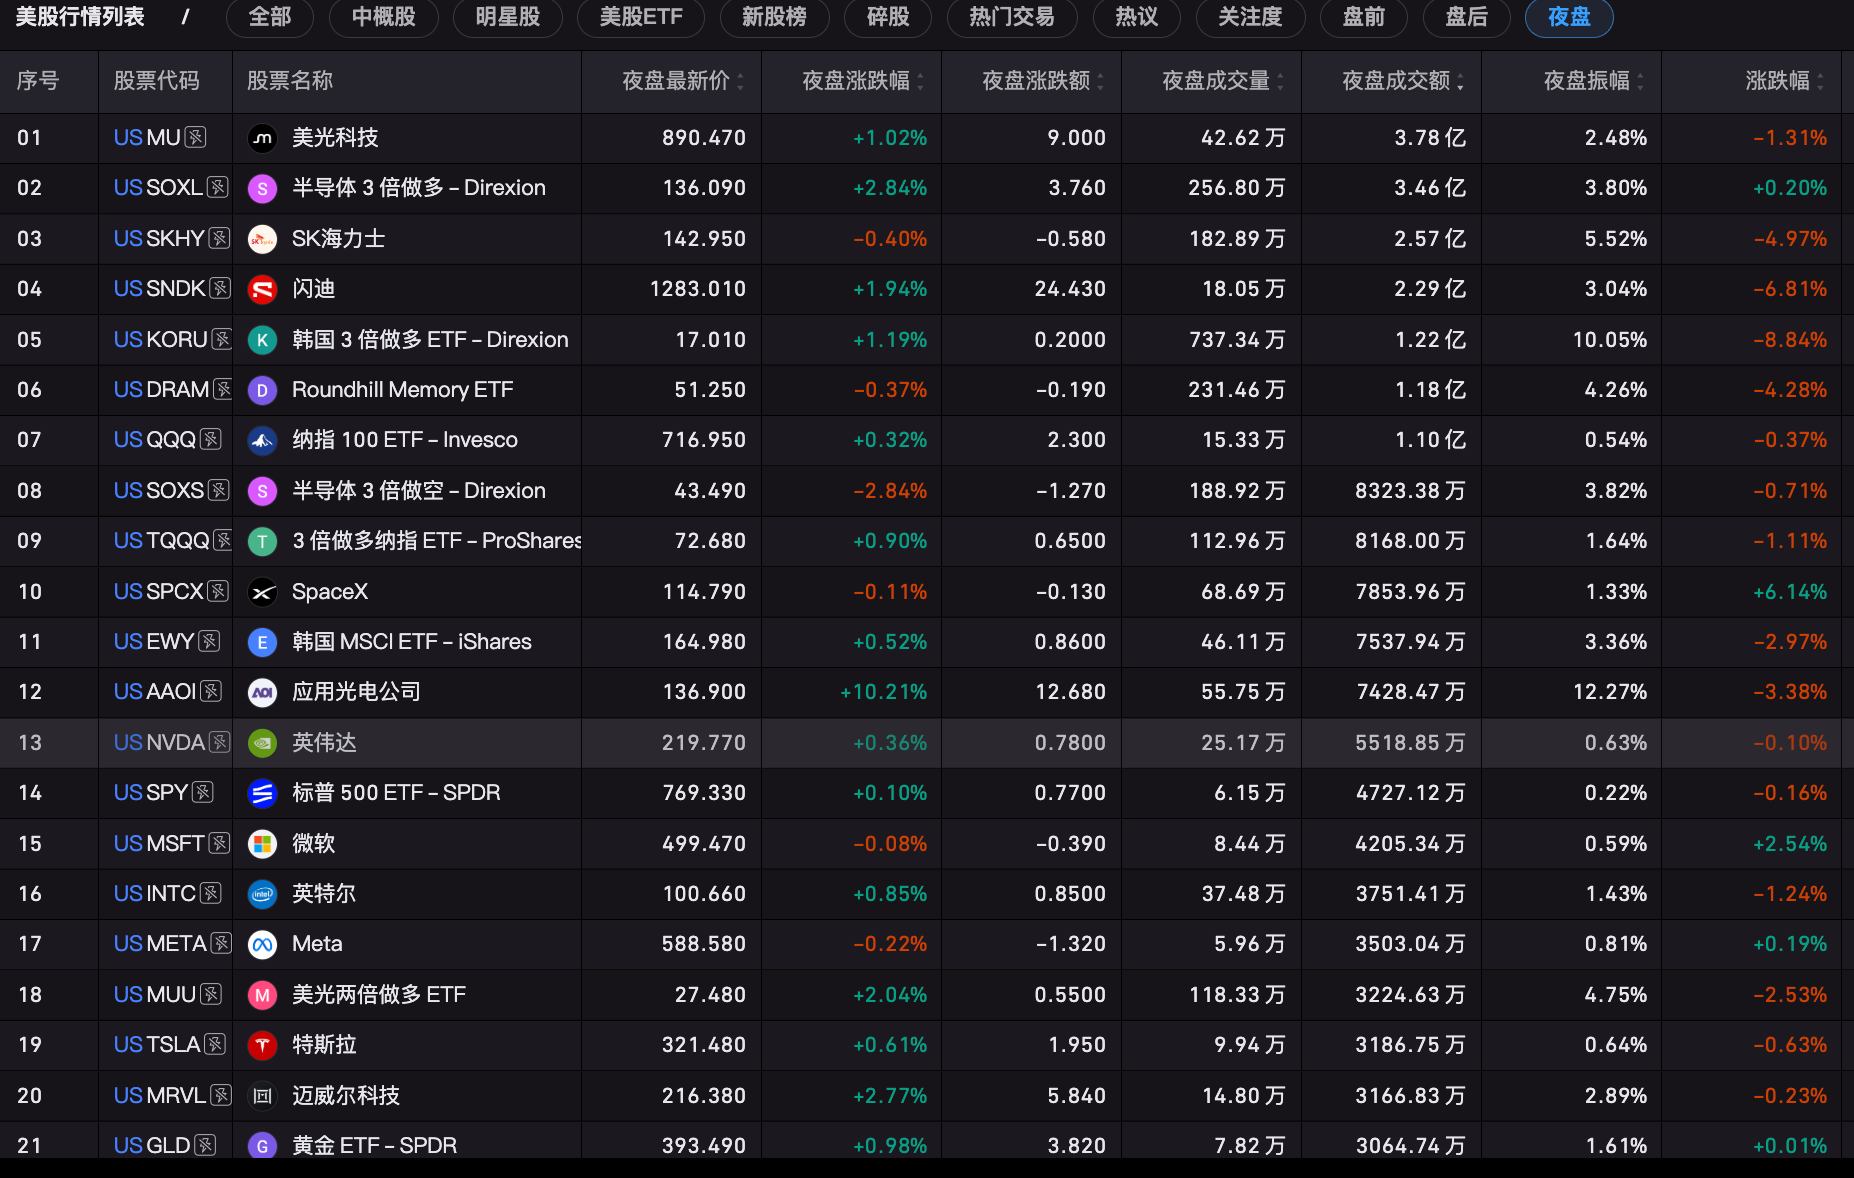Screen dimensions: 1854x1178
Task: Switch to the 中概股 tab
Action: [x=384, y=17]
